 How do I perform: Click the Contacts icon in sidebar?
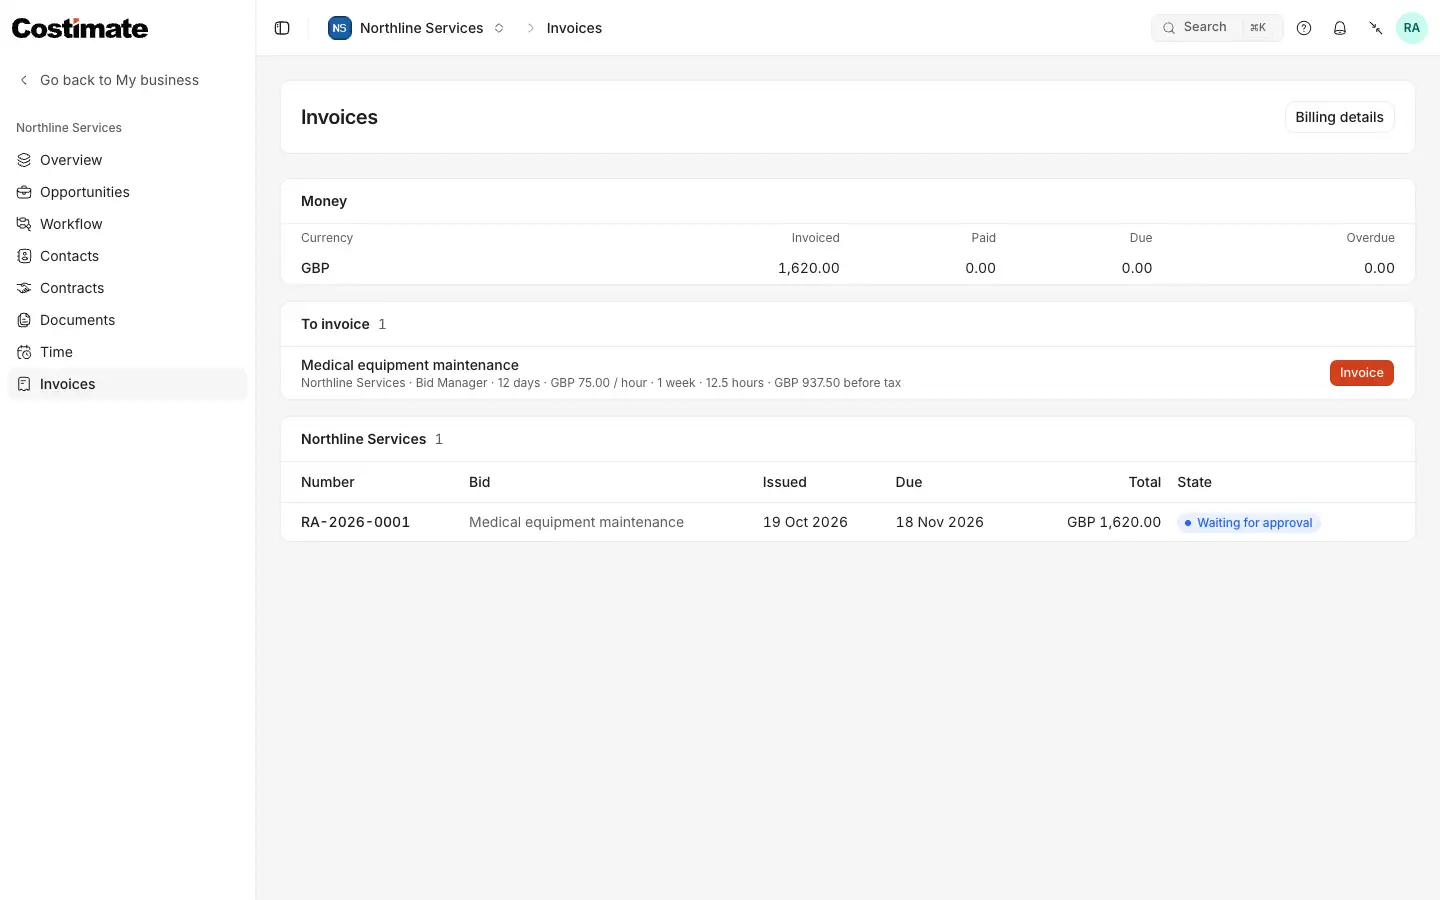tap(24, 256)
